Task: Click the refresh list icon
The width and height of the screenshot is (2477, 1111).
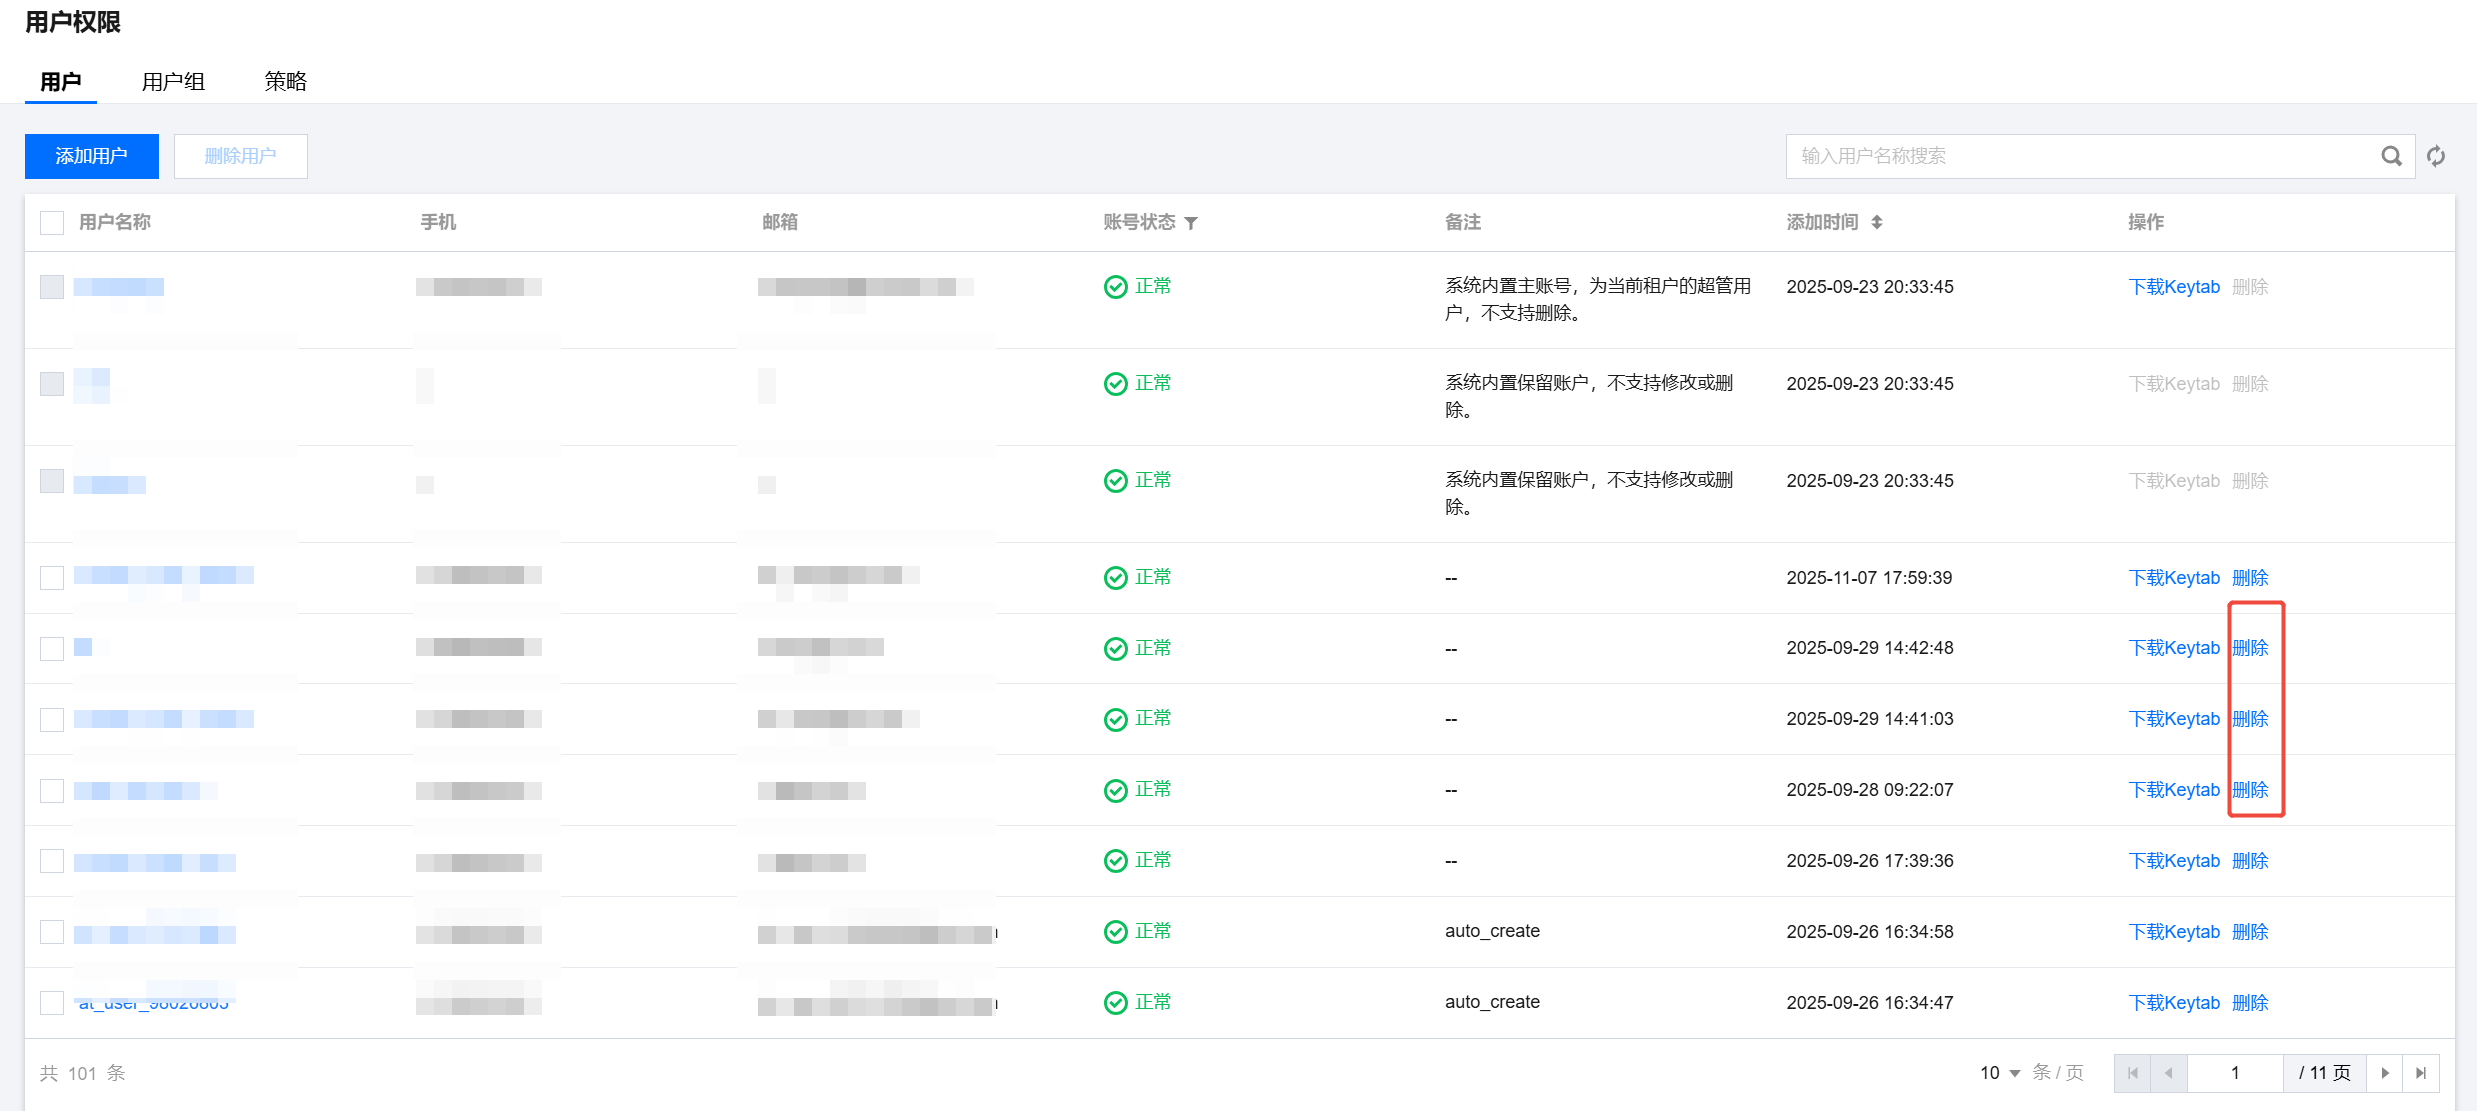Action: pos(2436,156)
